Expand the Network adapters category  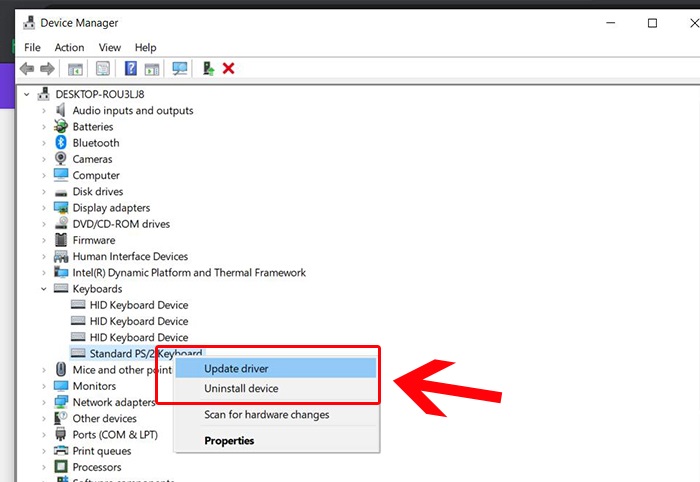click(44, 402)
